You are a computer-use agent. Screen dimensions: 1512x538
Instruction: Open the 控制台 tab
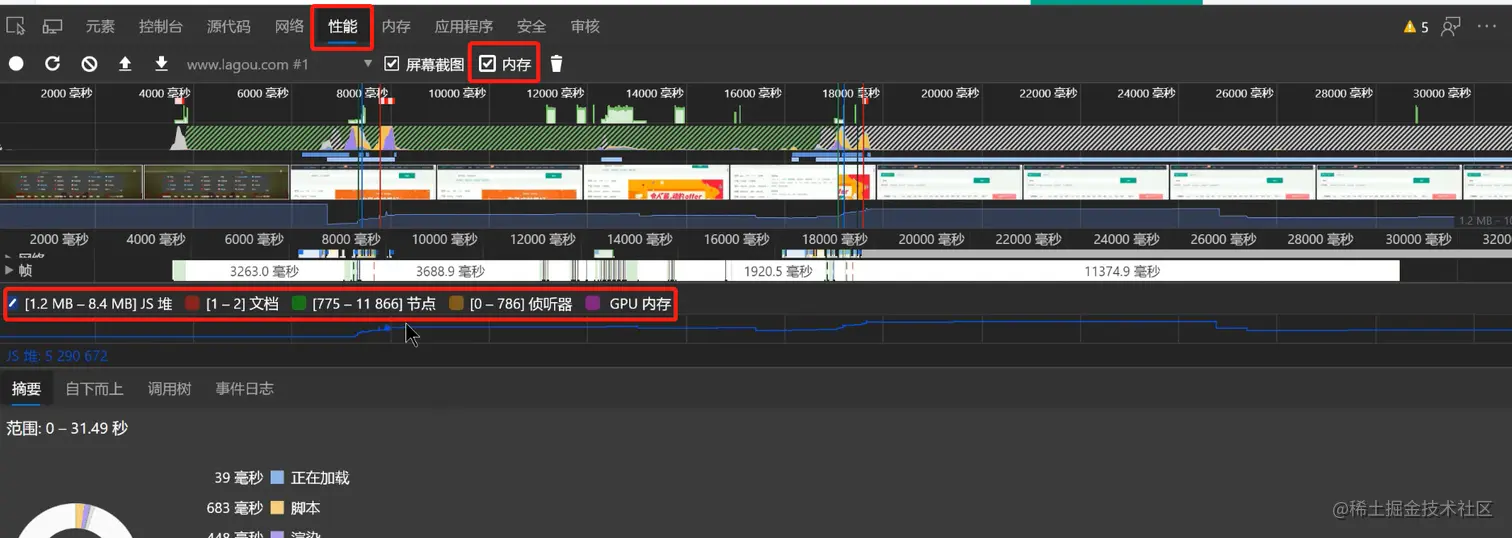click(161, 27)
